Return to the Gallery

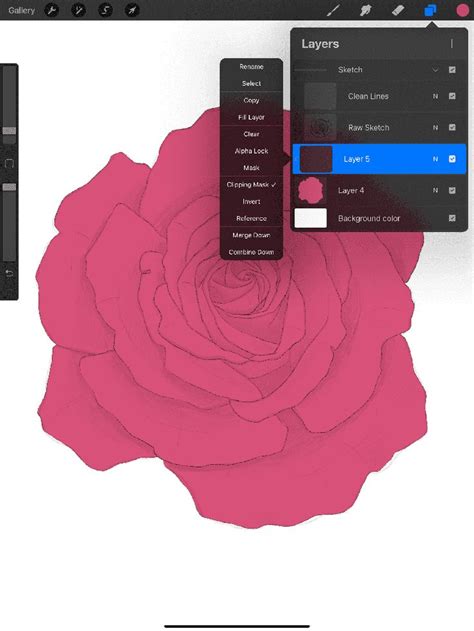[x=21, y=10]
